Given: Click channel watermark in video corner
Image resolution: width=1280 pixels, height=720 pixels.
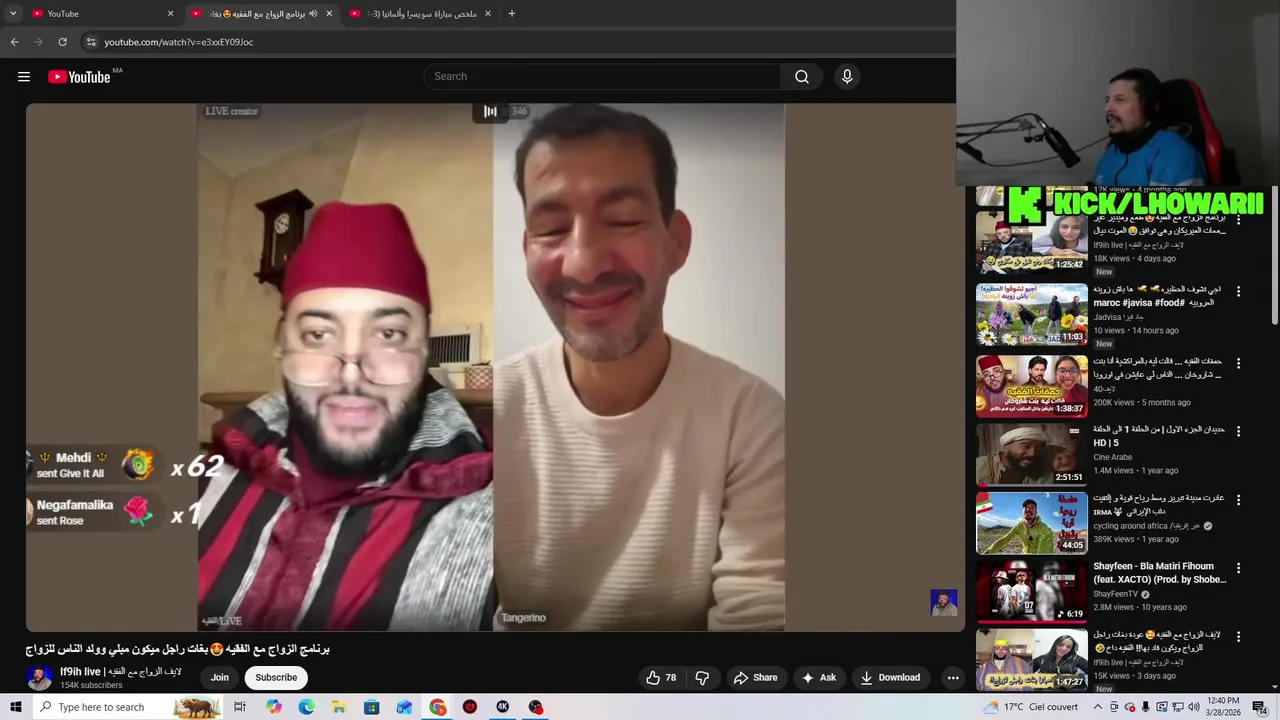Looking at the screenshot, I should [944, 602].
